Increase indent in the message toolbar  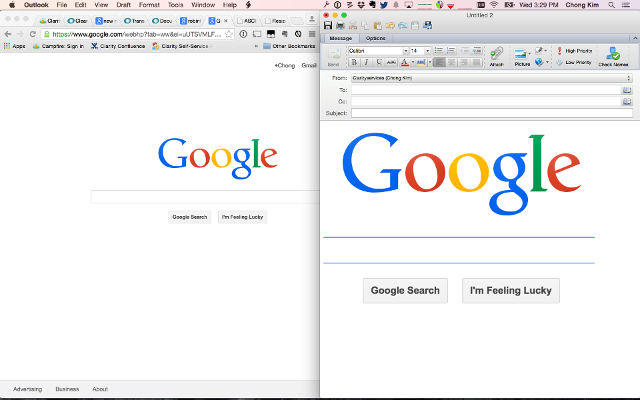(476, 51)
